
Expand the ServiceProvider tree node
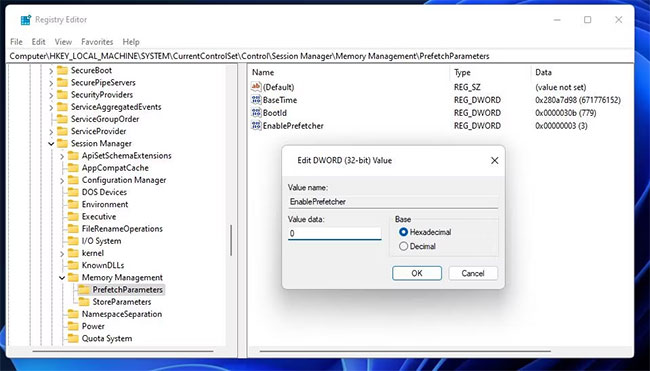(51, 132)
